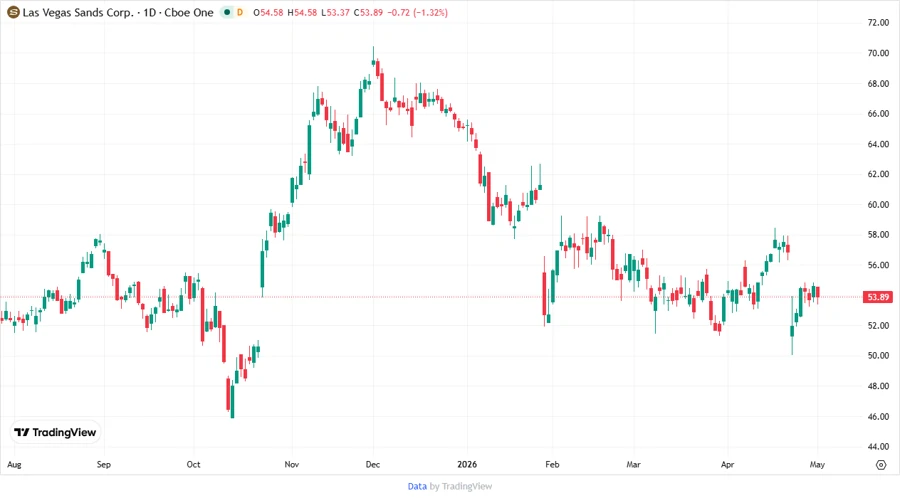The image size is (900, 498).
Task: Click the 70.00 price axis label
Action: coord(878,53)
